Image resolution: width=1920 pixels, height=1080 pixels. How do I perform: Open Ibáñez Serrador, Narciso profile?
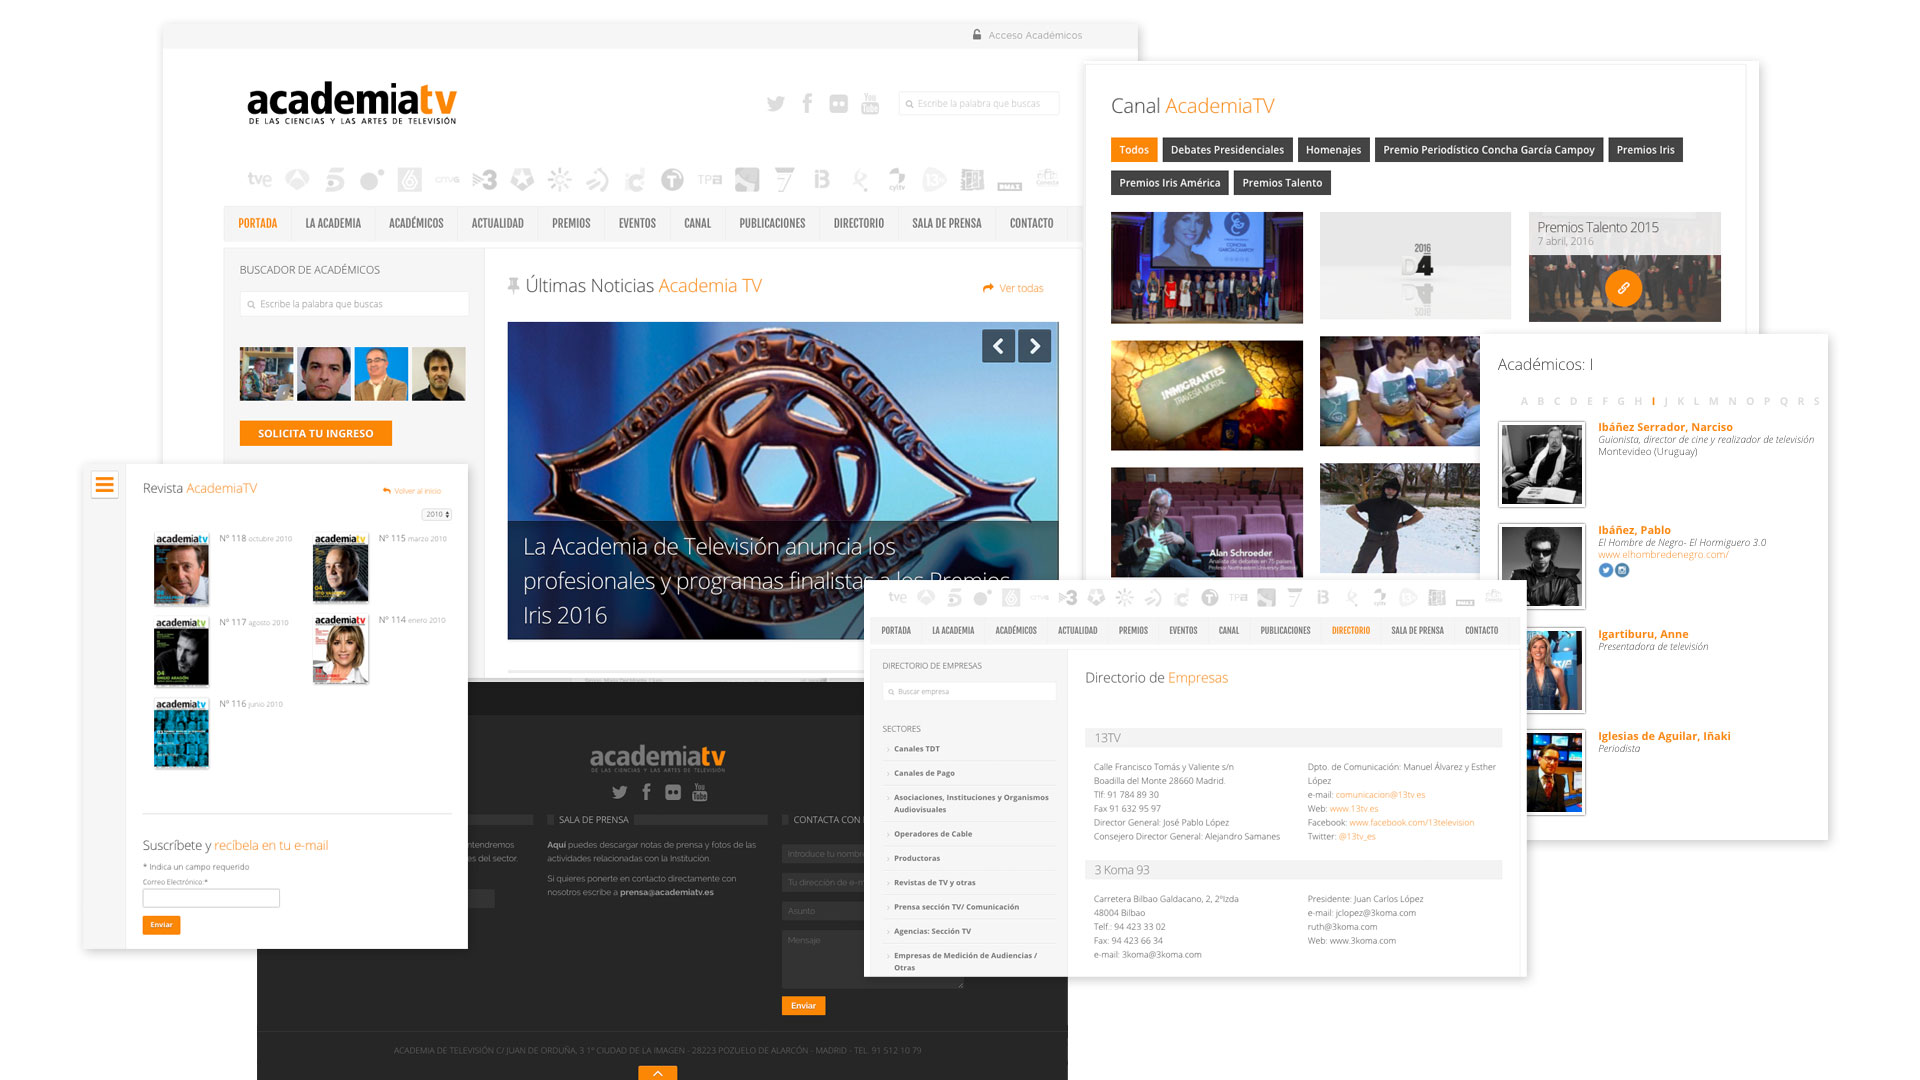[1665, 427]
